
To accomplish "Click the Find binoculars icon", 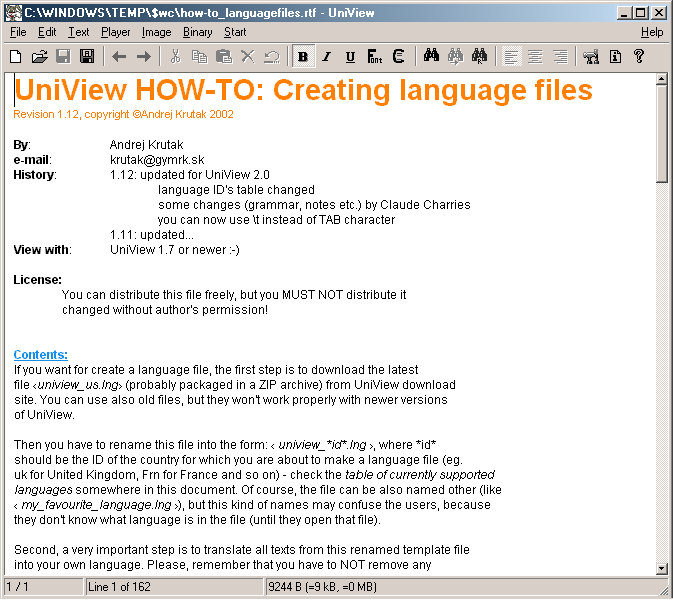I will coord(431,56).
